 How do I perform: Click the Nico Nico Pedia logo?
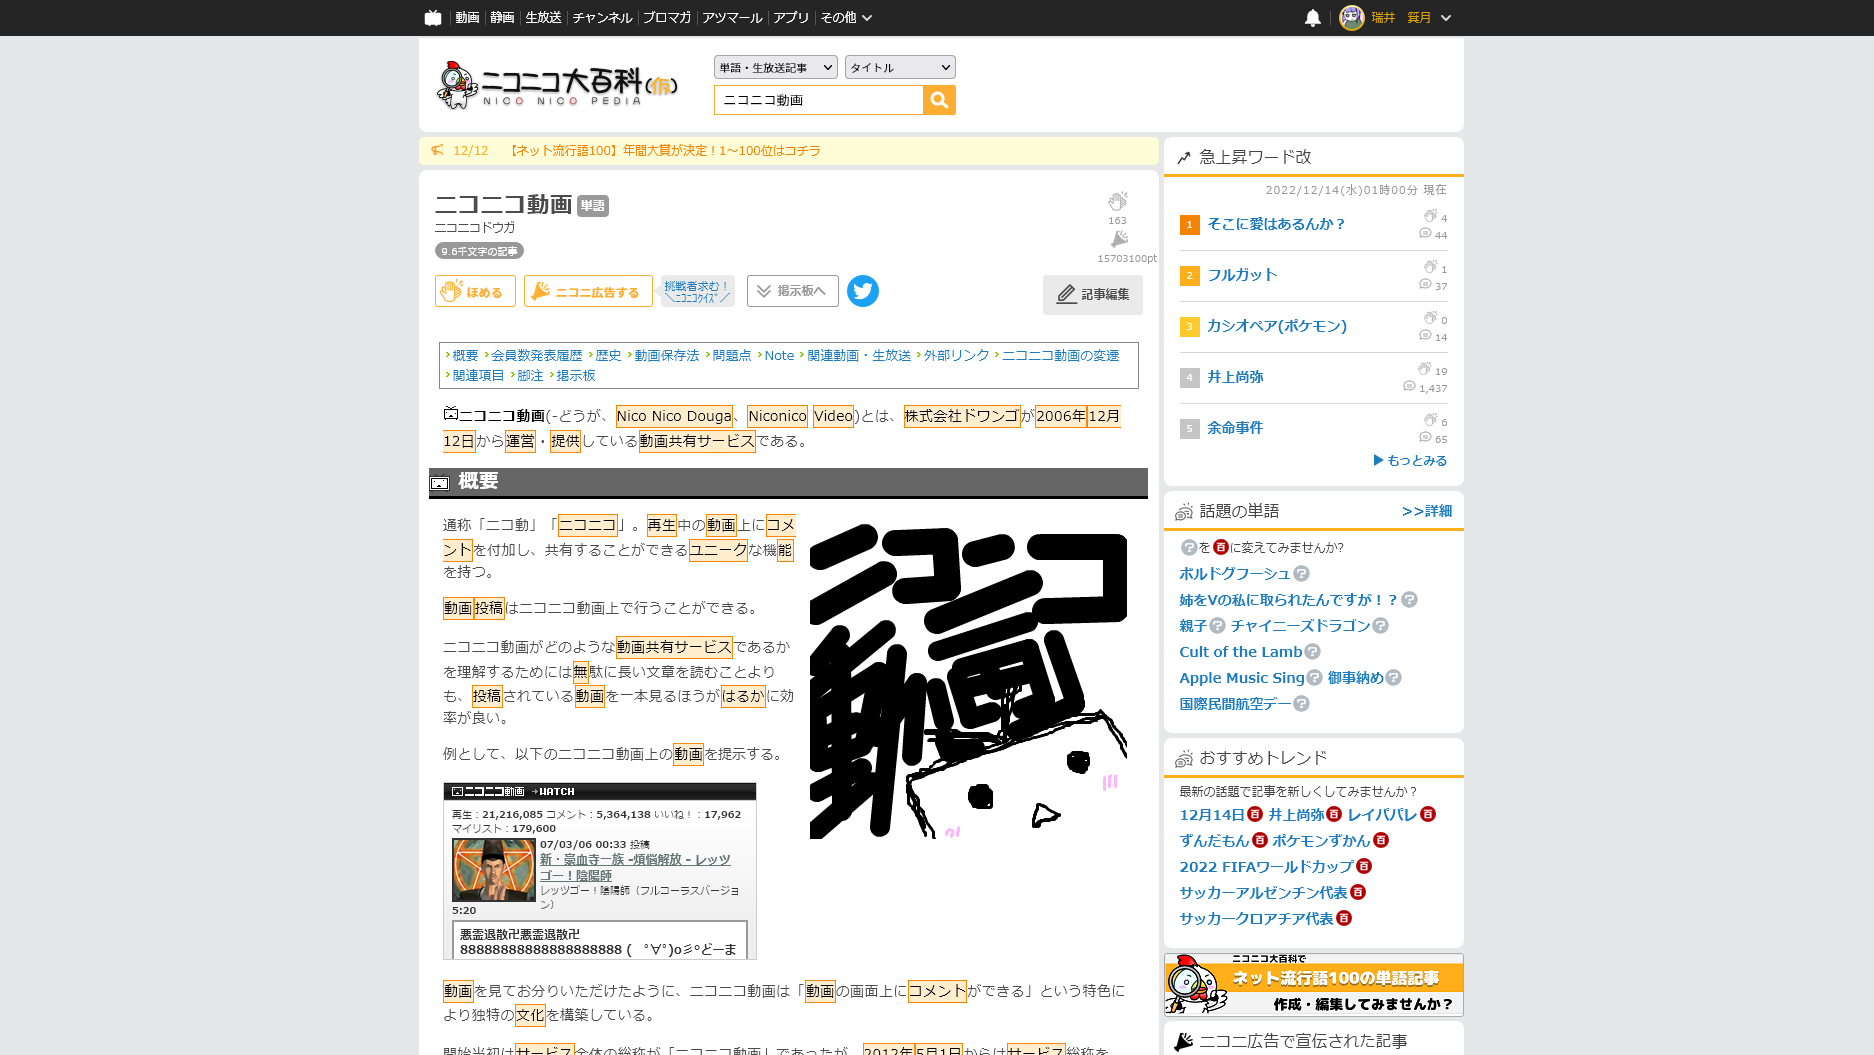[558, 85]
